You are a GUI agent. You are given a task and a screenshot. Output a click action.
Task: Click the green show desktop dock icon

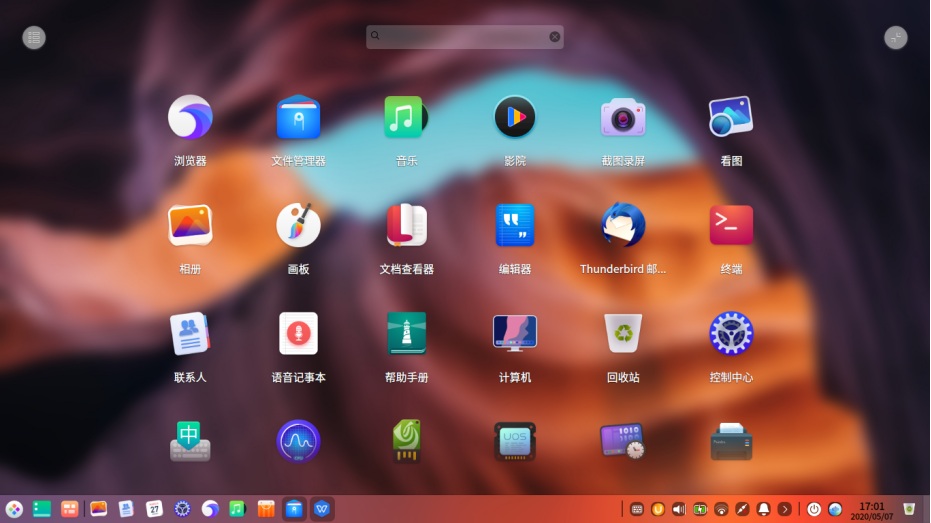[x=42, y=509]
